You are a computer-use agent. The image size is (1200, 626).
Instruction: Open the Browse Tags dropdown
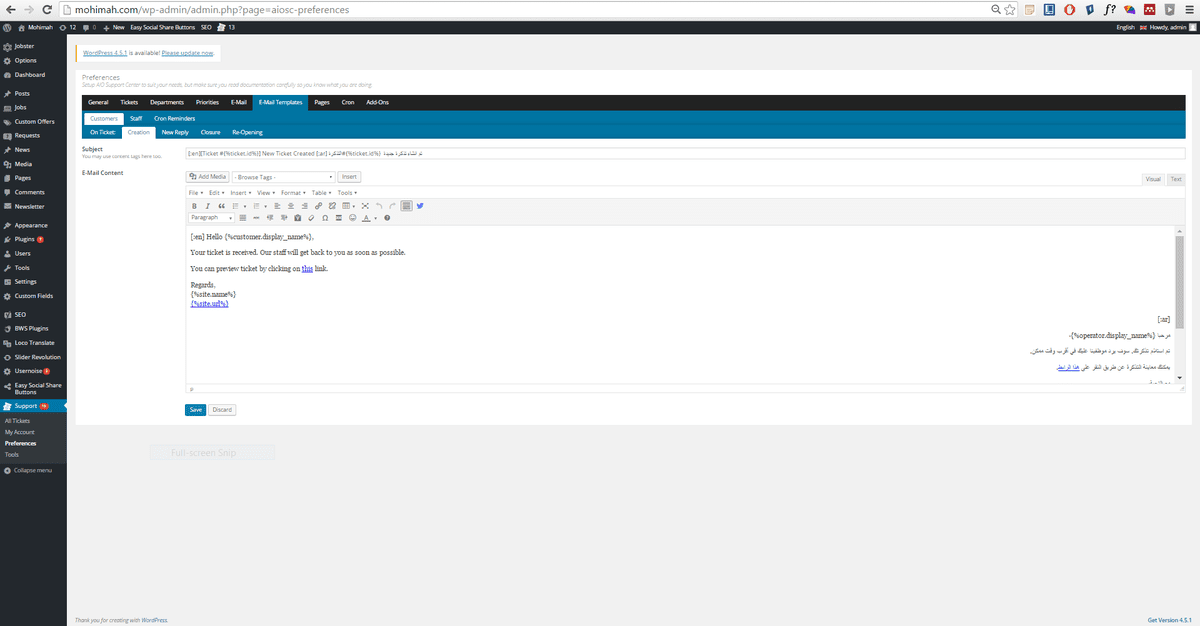coord(284,176)
